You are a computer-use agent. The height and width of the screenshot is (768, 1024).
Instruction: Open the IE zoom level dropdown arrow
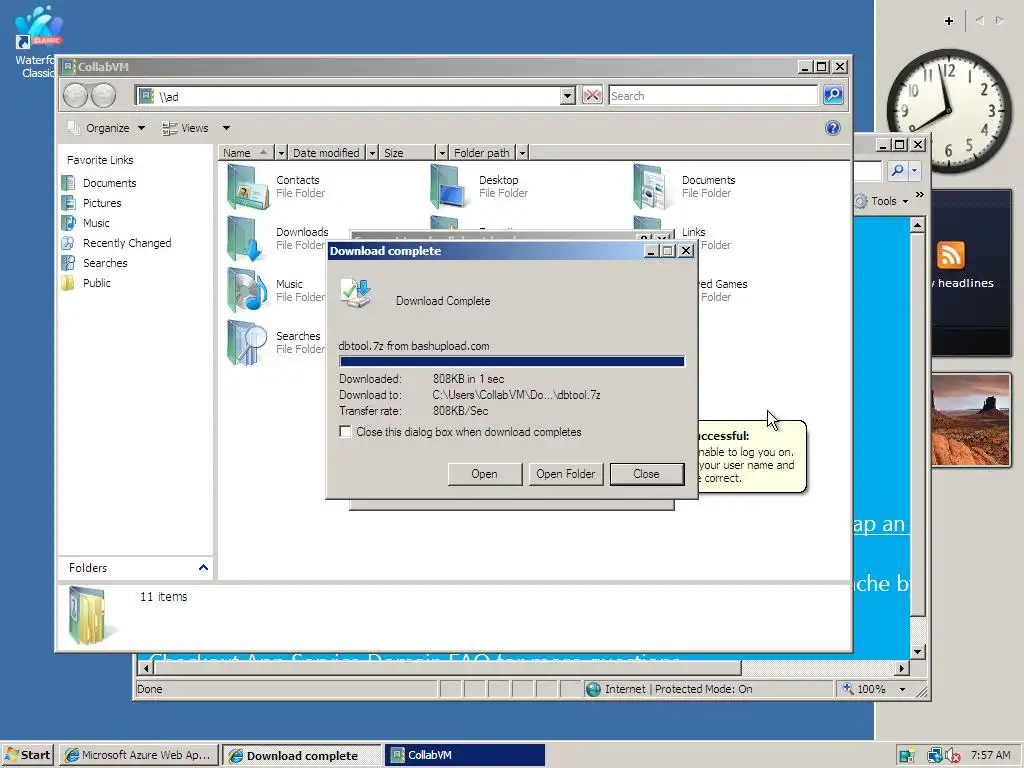pos(903,689)
